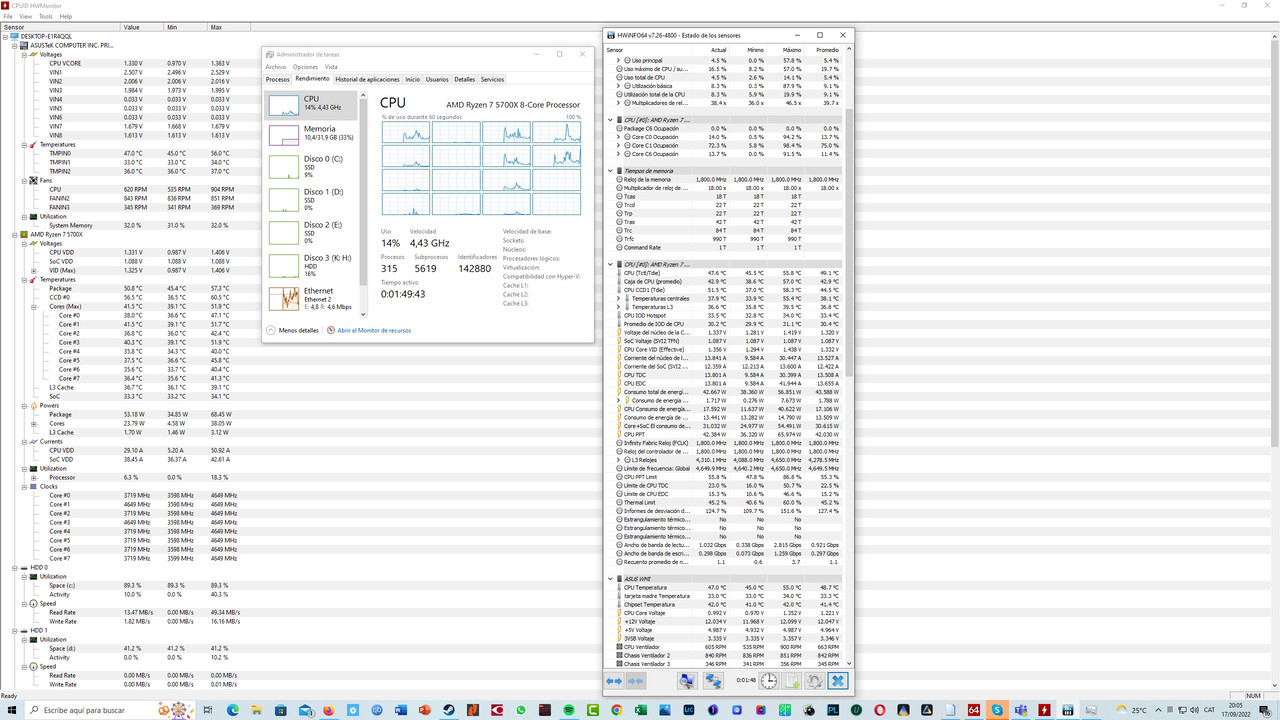
Task: Select the CPU performance graph thumbnail in Task Manager
Action: (283, 104)
